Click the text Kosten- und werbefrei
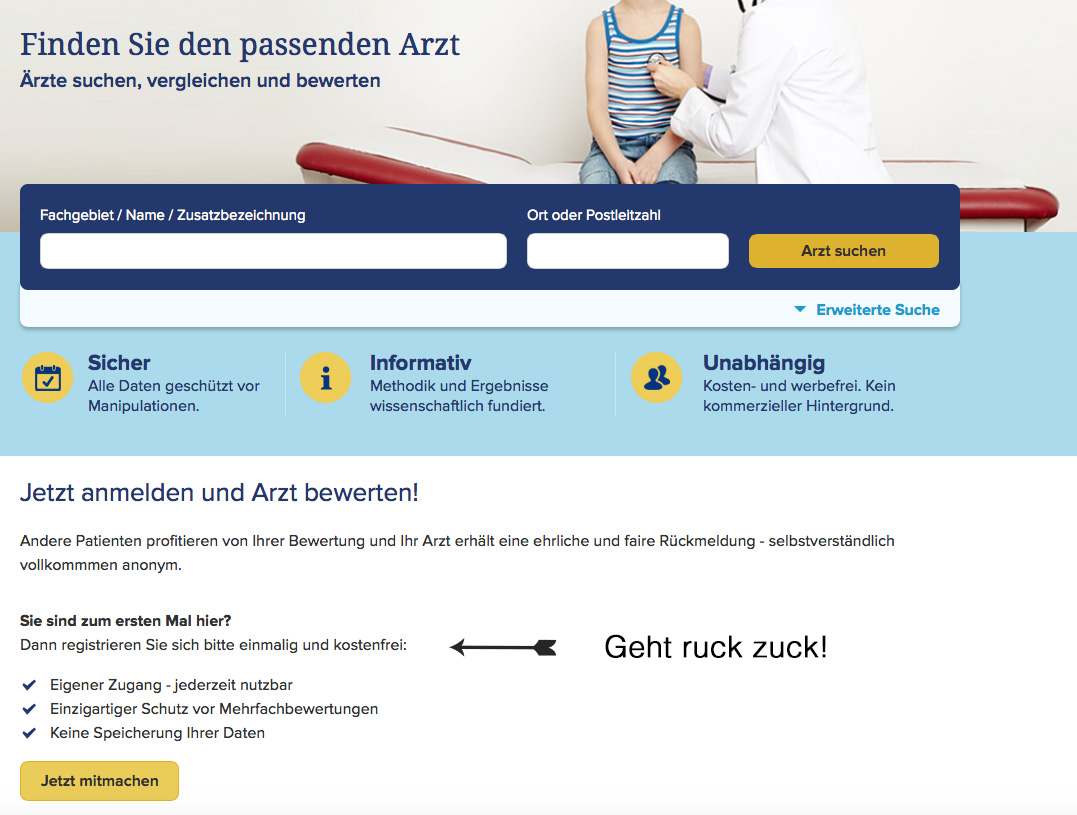This screenshot has height=815, width=1077. coord(782,386)
